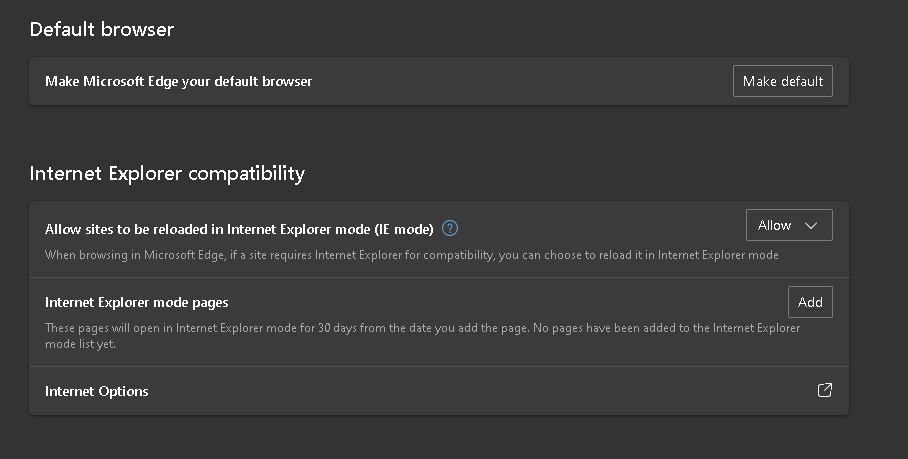Image resolution: width=908 pixels, height=459 pixels.
Task: Click empty space in the default browser row
Action: pyautogui.click(x=520, y=81)
